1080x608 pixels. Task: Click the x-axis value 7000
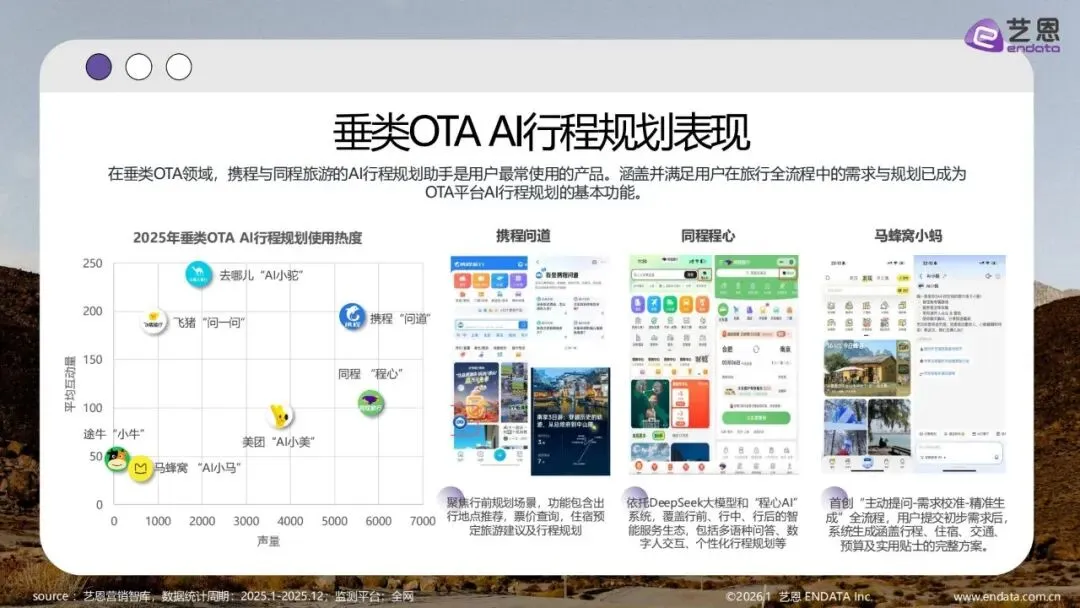coord(422,521)
